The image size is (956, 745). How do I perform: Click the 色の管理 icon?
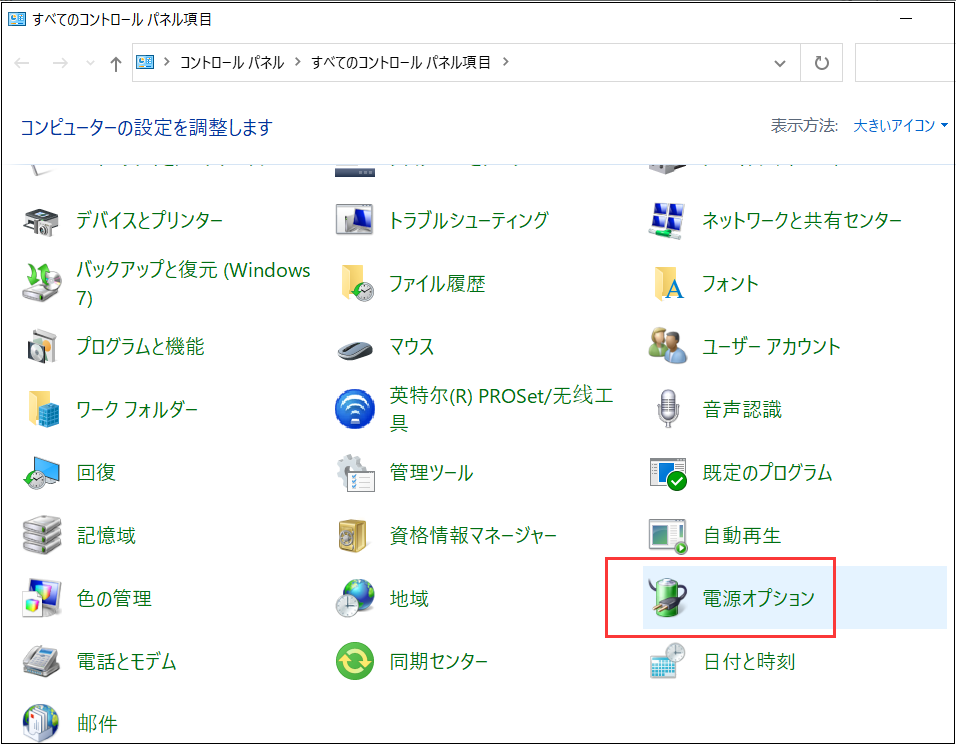42,598
